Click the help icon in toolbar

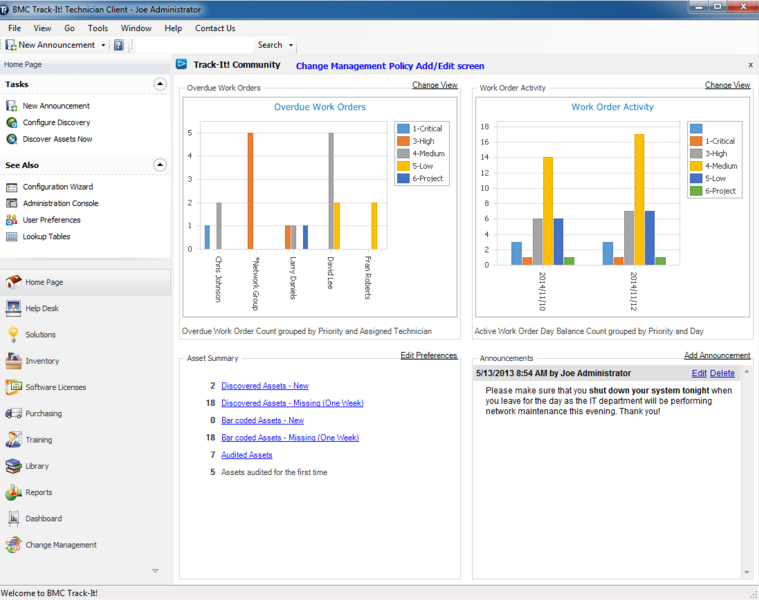(x=118, y=45)
